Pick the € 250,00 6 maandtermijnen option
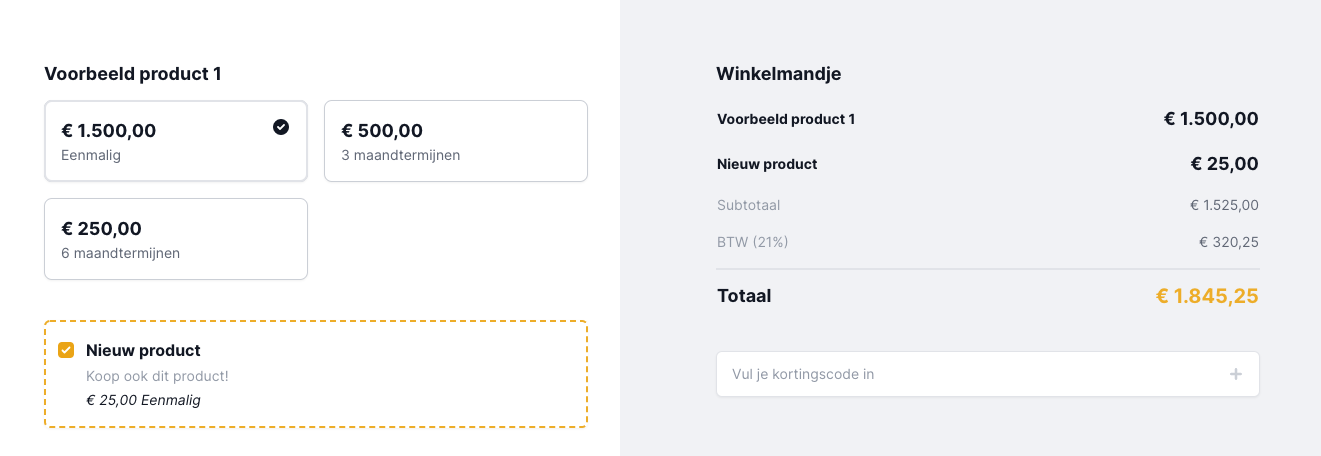The width and height of the screenshot is (1321, 456). [x=176, y=239]
